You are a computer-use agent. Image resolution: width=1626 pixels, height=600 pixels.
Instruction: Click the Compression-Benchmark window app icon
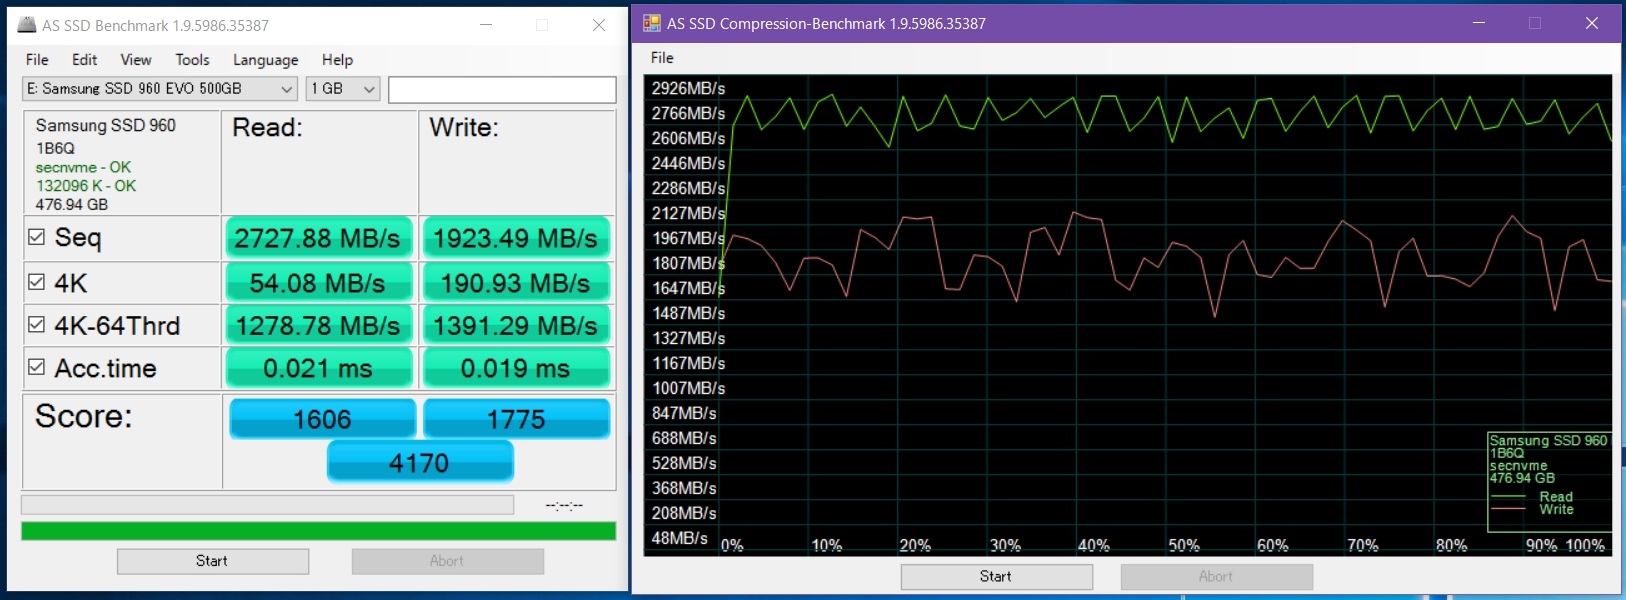point(651,23)
